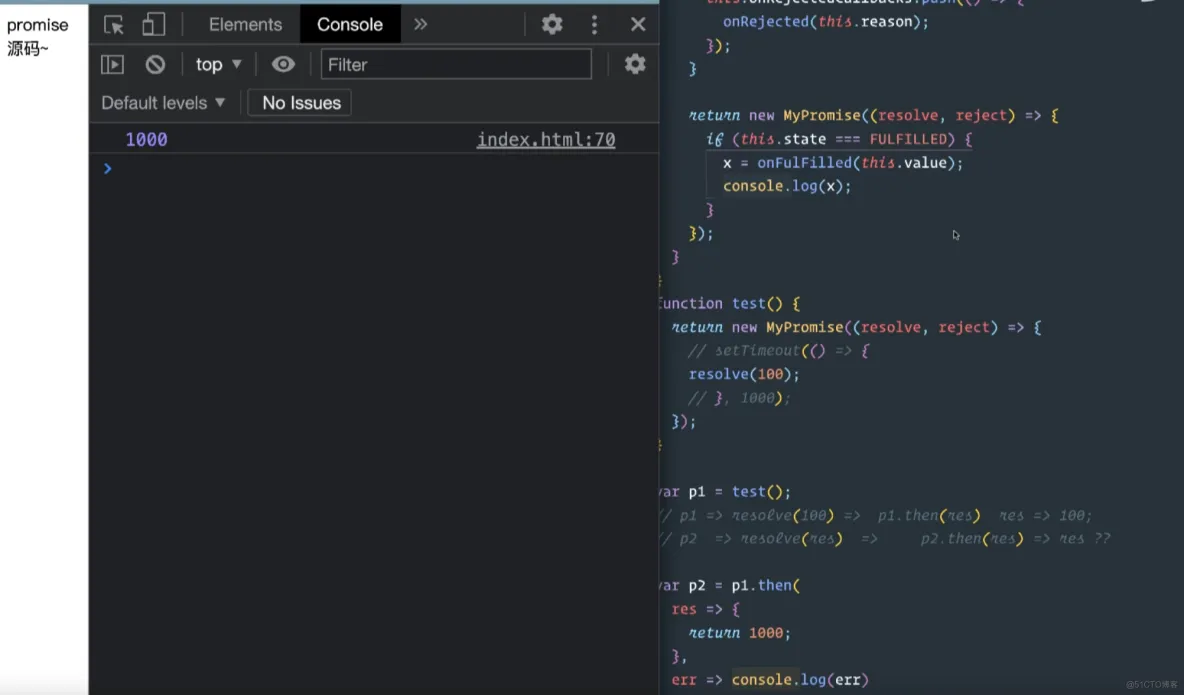The image size is (1184, 695).
Task: Open the index.html:70 source link
Action: (546, 139)
